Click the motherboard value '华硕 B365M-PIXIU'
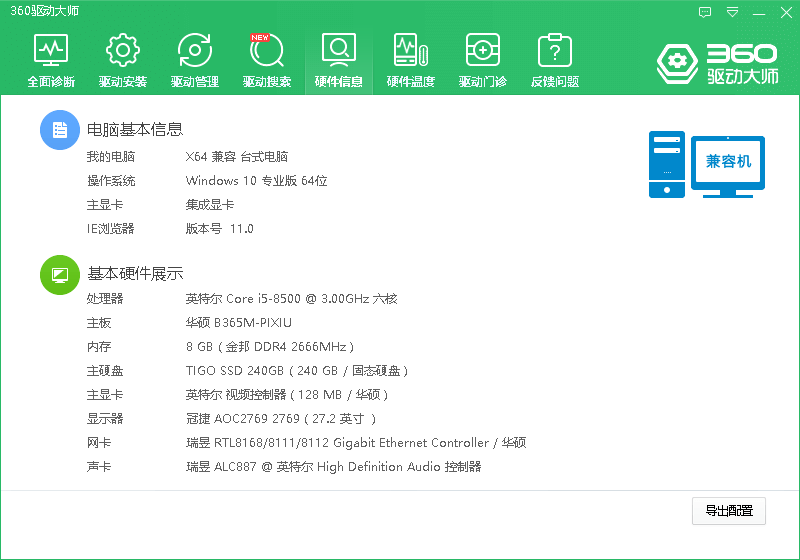Image resolution: width=800 pixels, height=560 pixels. click(x=239, y=322)
